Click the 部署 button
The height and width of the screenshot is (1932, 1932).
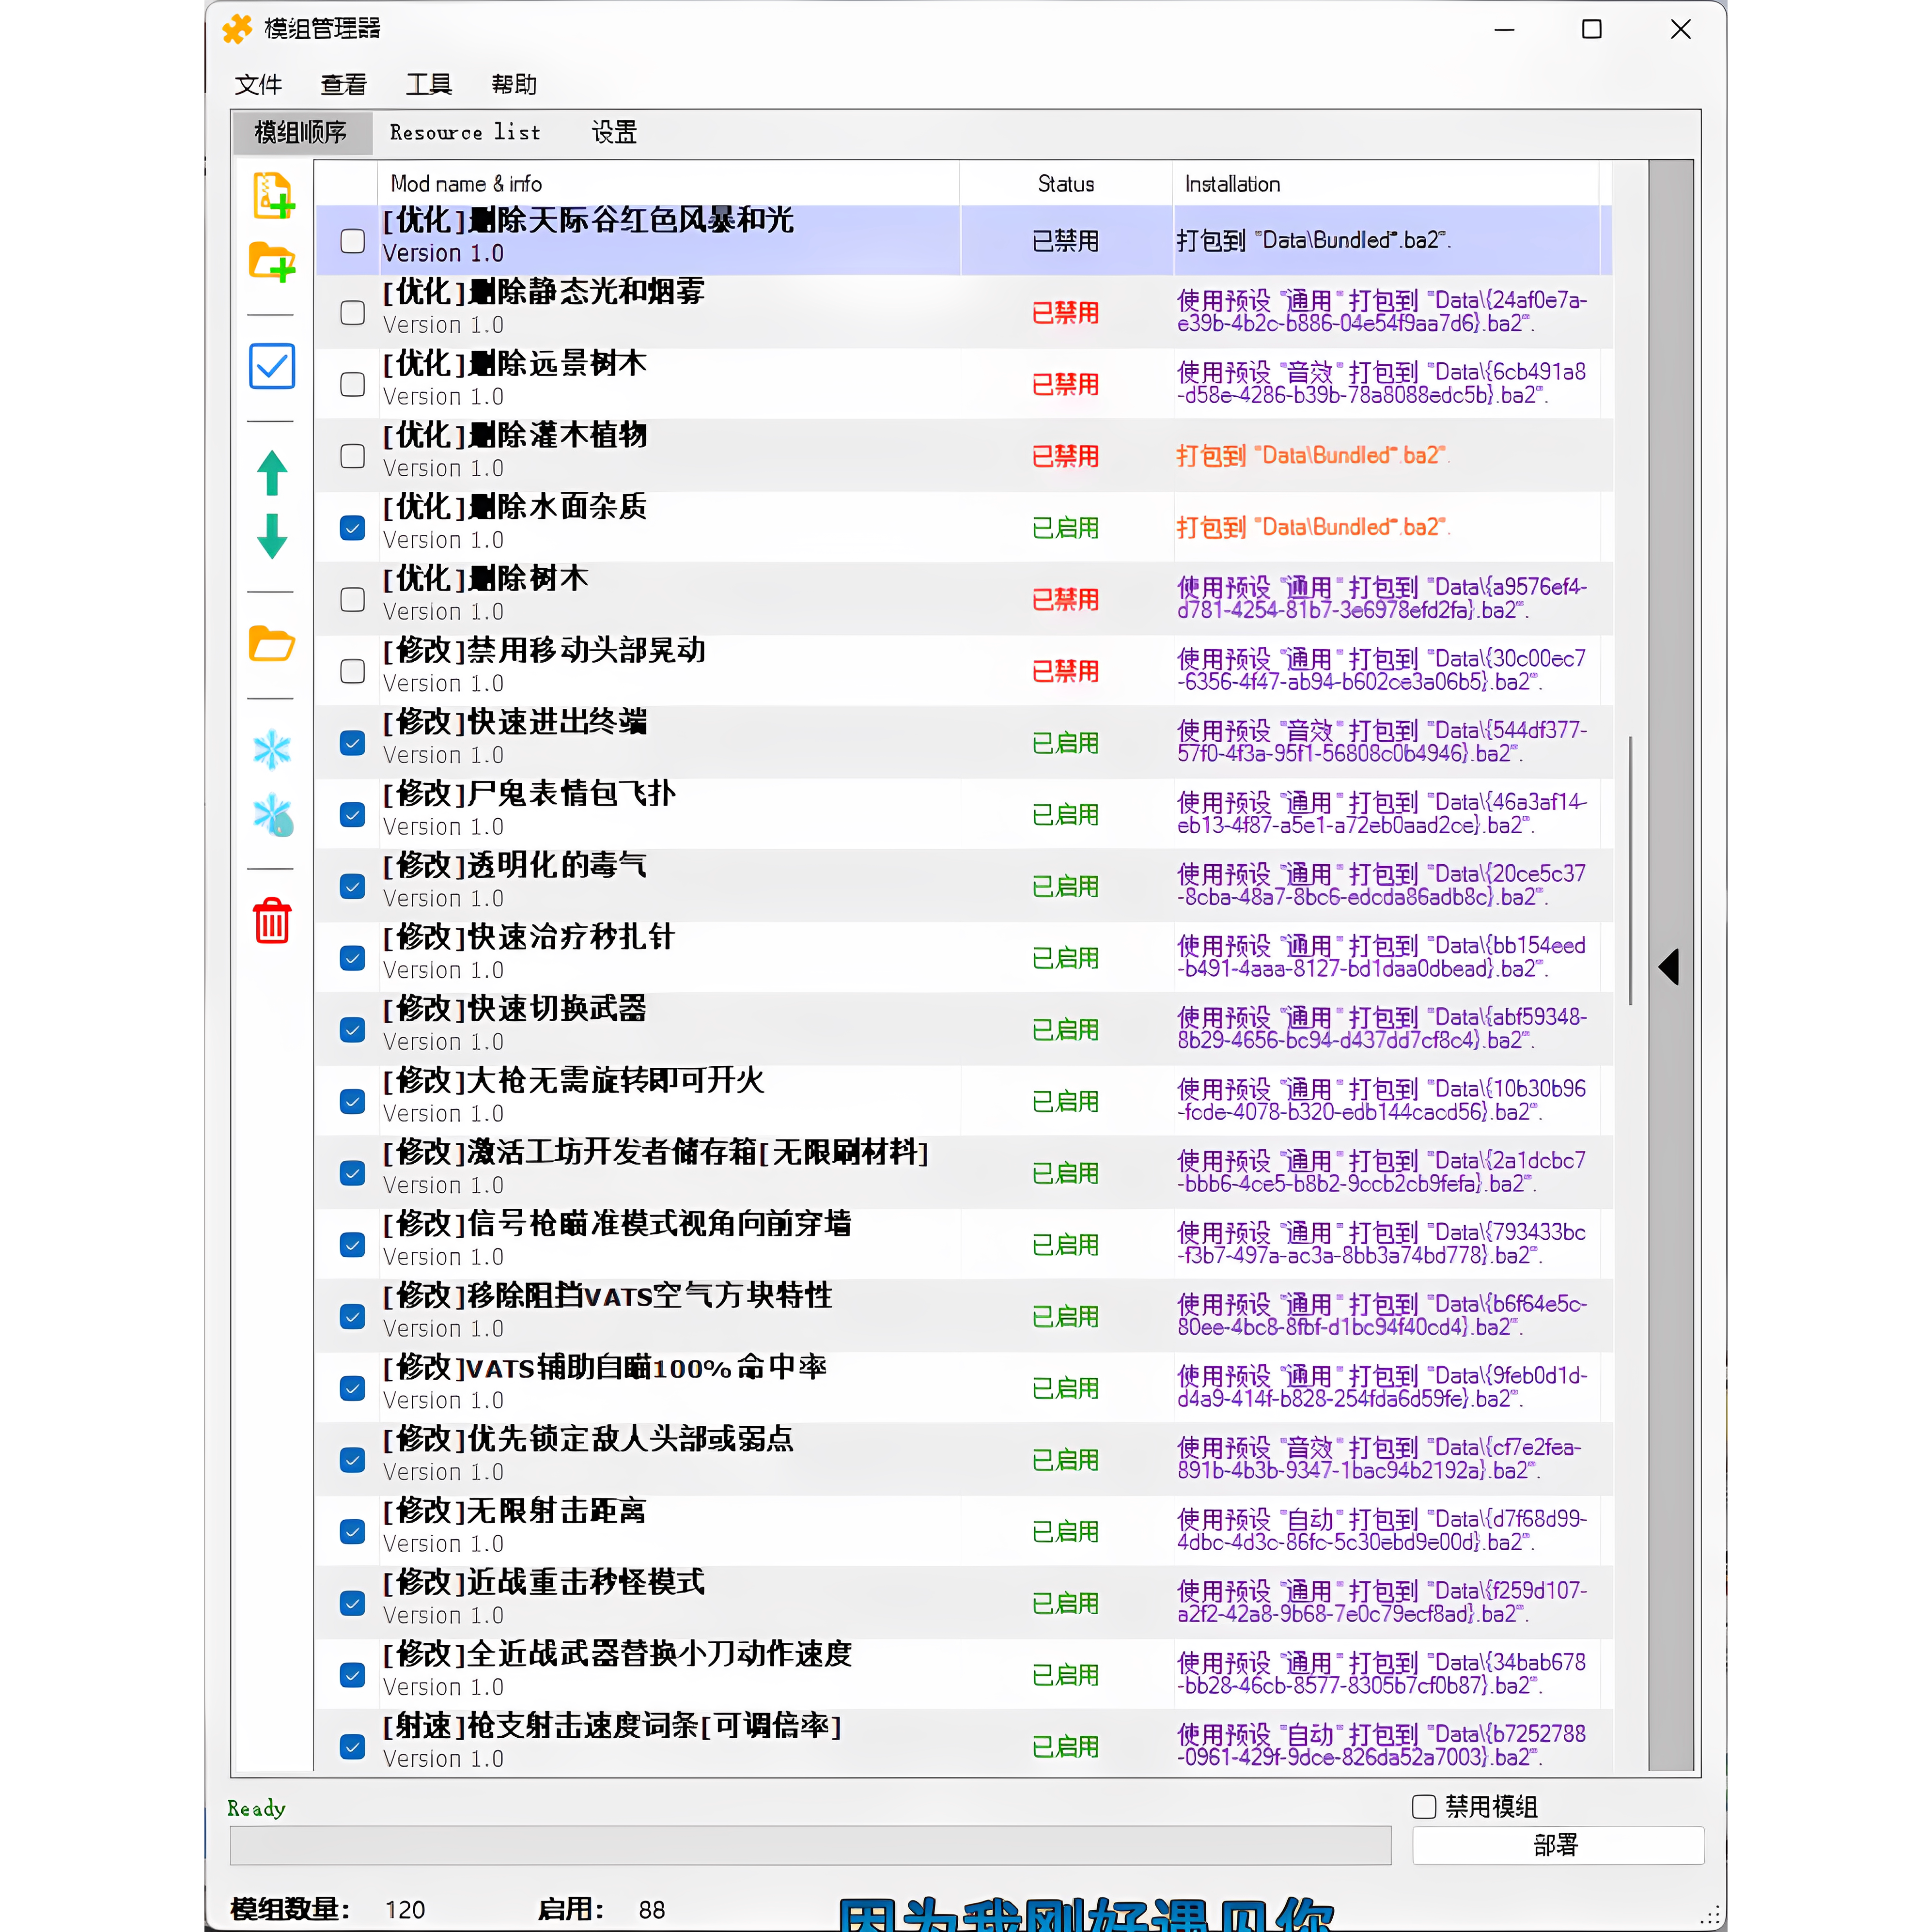(x=1557, y=1845)
